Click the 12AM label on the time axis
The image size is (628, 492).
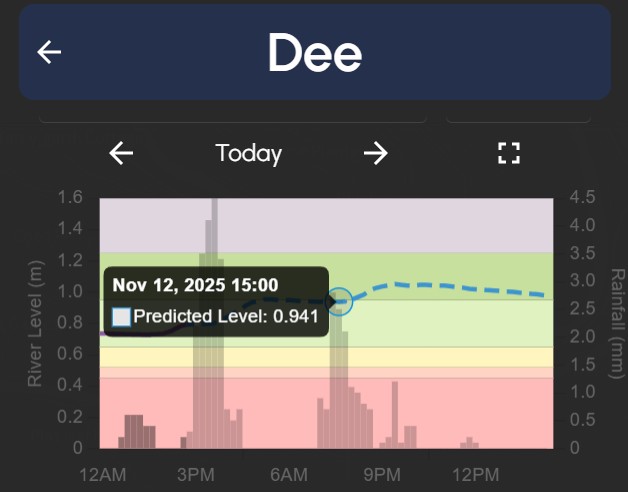pyautogui.click(x=102, y=473)
